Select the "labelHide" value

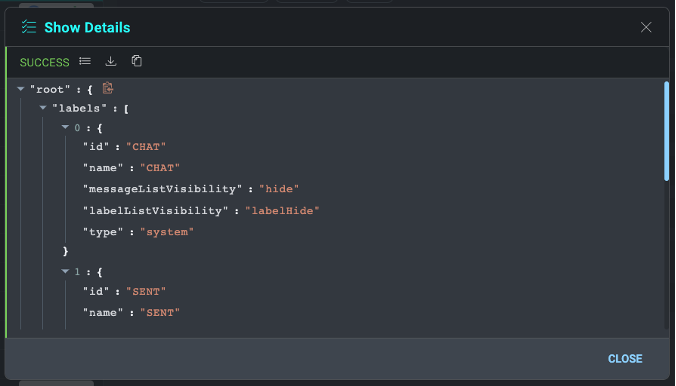click(282, 210)
